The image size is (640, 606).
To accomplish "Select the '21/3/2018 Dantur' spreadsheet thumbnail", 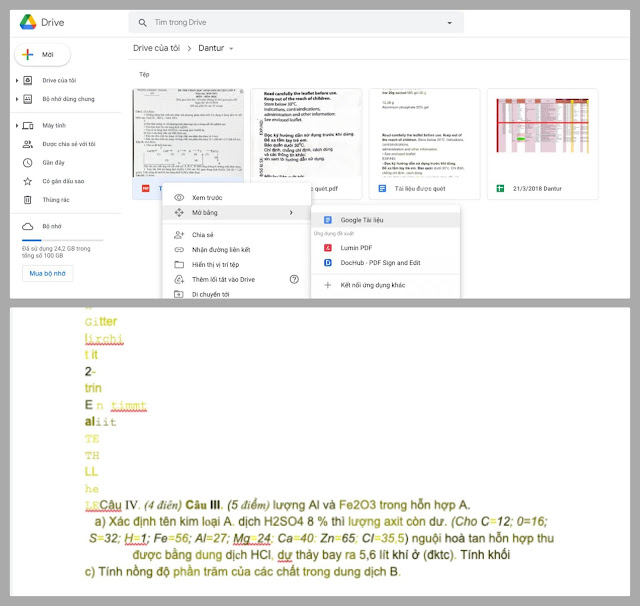I will [542, 133].
